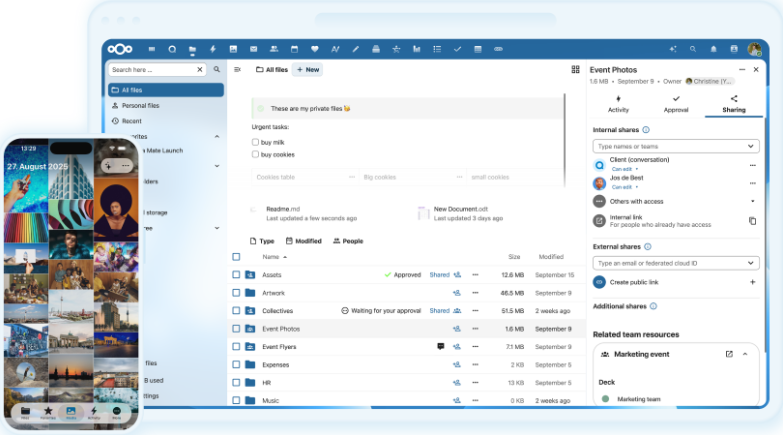Sort files by Name column header
The height and width of the screenshot is (435, 783).
click(x=275, y=257)
